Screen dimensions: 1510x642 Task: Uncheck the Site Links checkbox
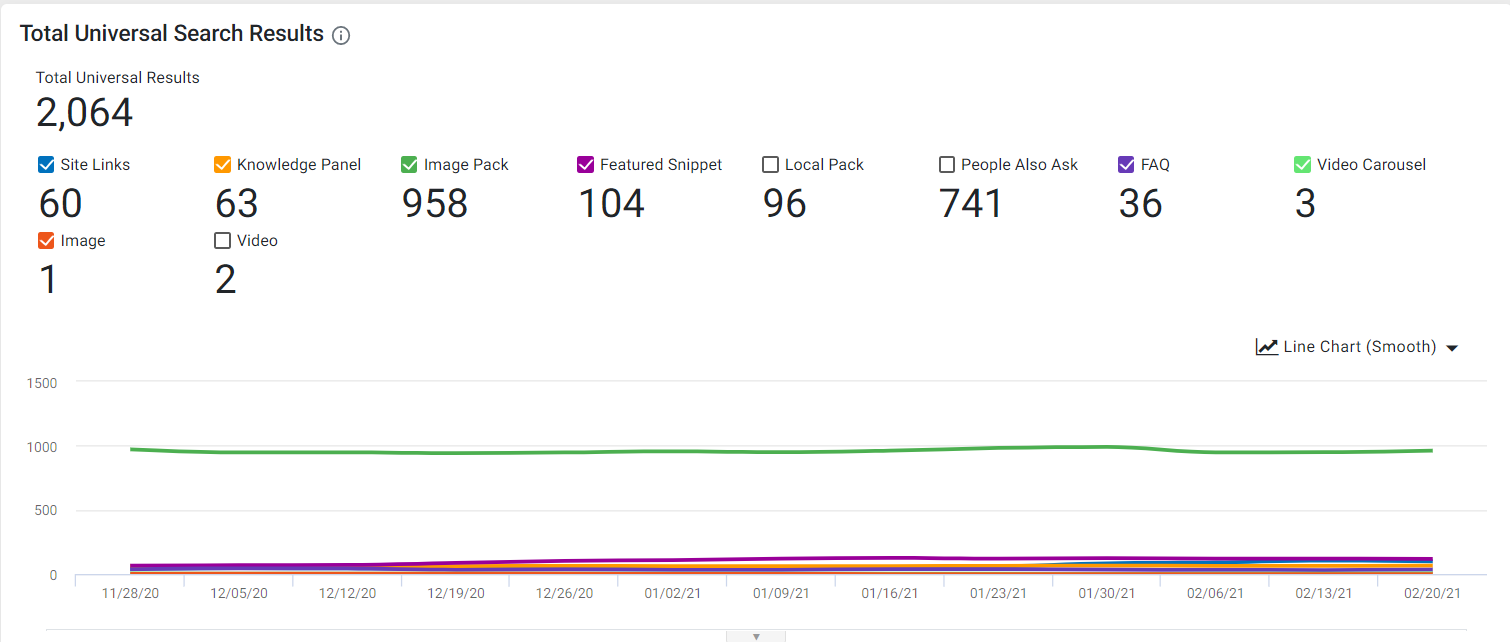[x=45, y=165]
